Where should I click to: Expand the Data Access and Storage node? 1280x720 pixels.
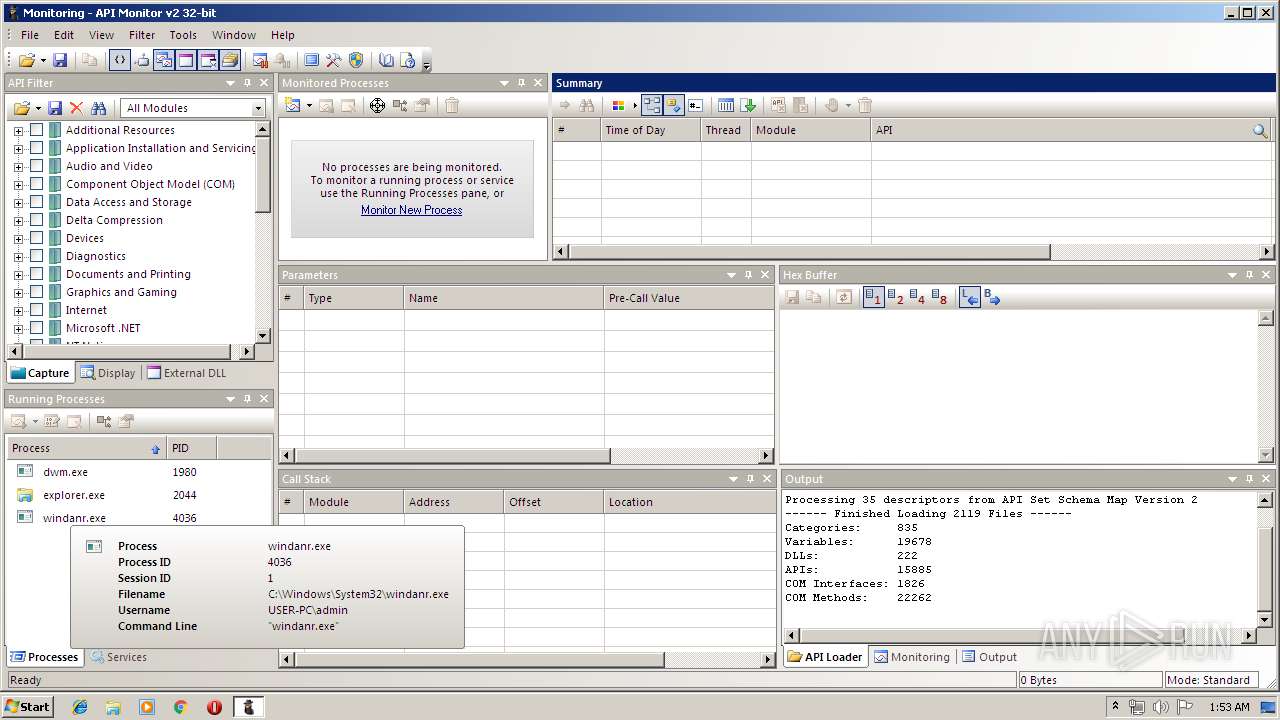(x=18, y=203)
